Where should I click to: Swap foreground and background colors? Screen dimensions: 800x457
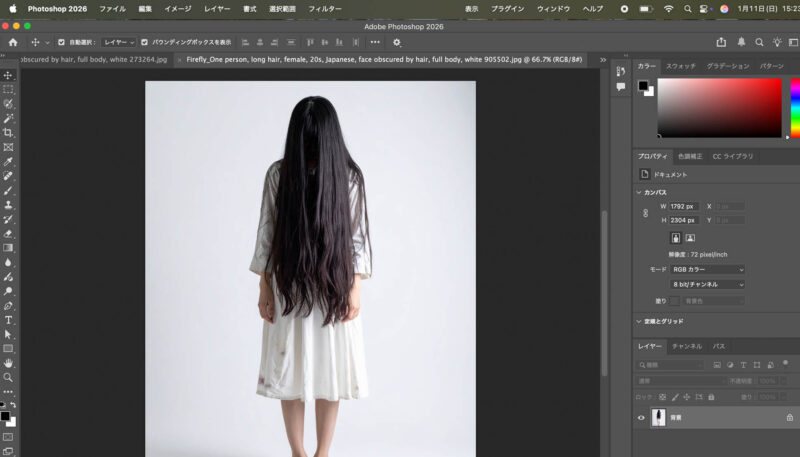coord(13,405)
